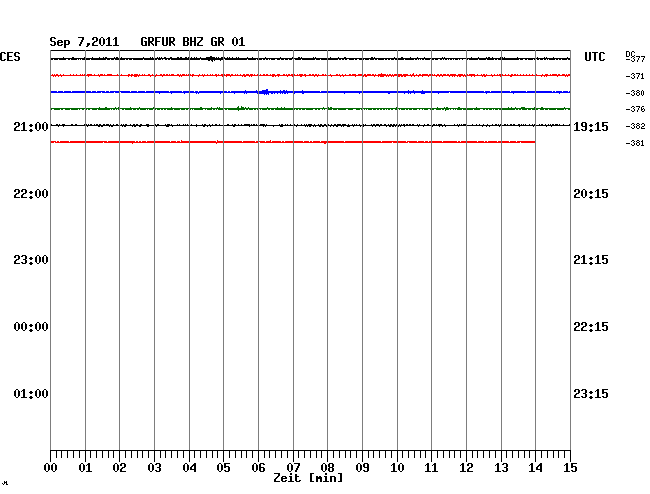
Task: Click the '09' minute axis label
Action: tap(362, 468)
